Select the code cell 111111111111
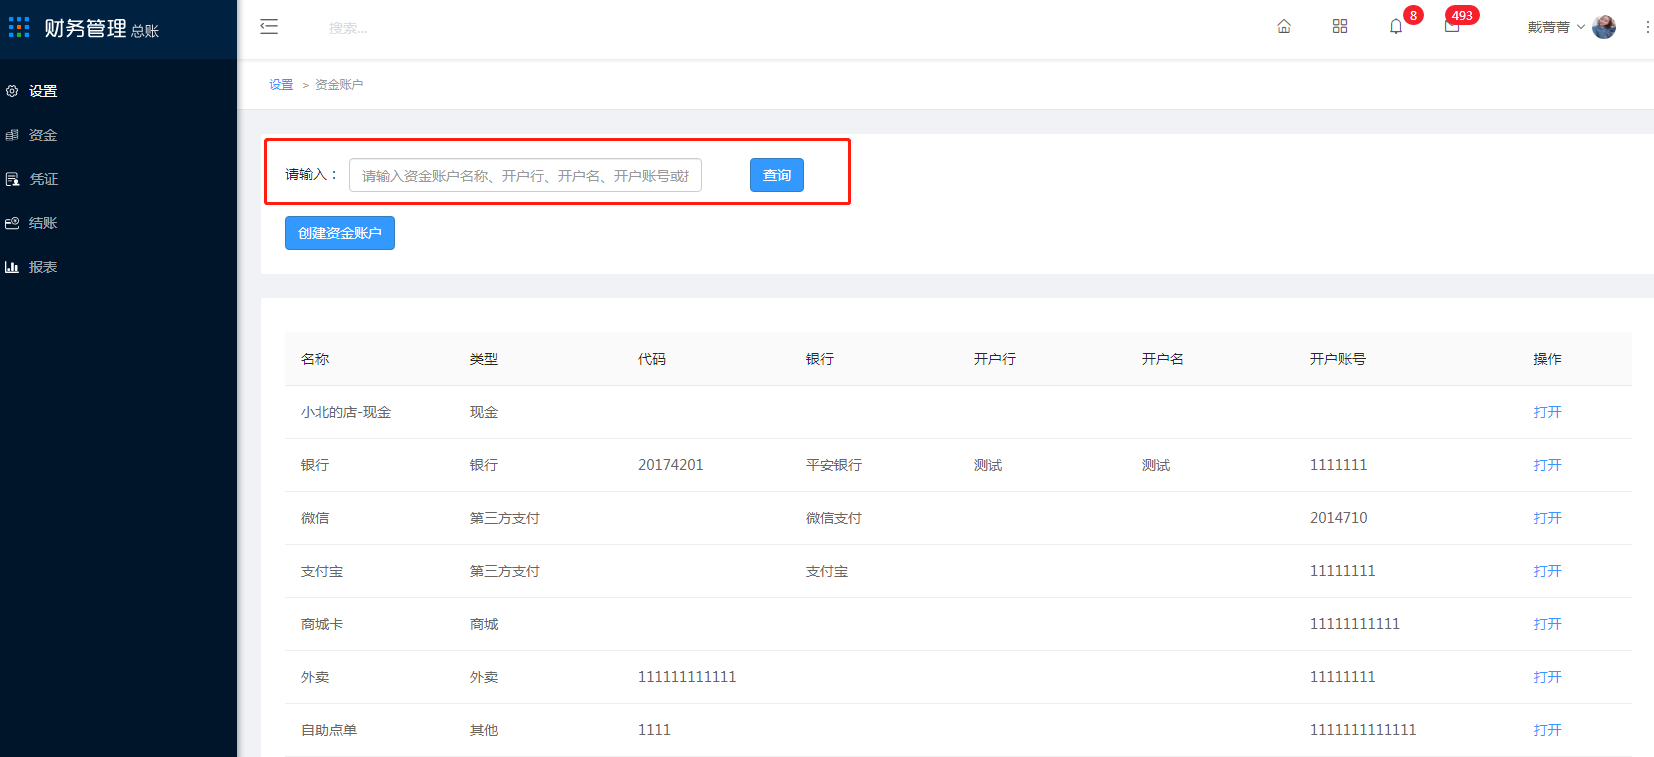The width and height of the screenshot is (1654, 757). (687, 677)
